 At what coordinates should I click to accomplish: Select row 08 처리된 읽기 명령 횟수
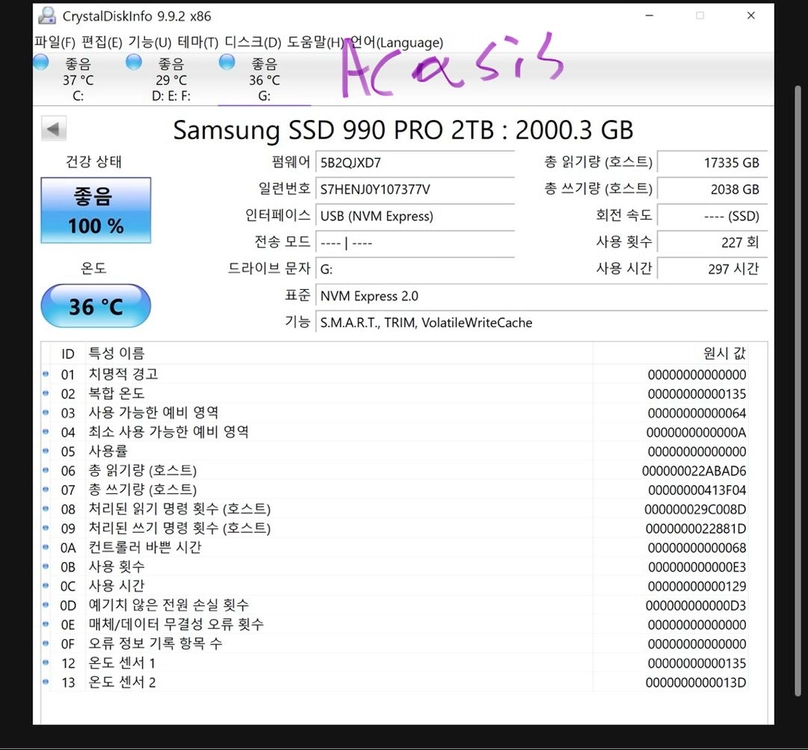pos(395,509)
